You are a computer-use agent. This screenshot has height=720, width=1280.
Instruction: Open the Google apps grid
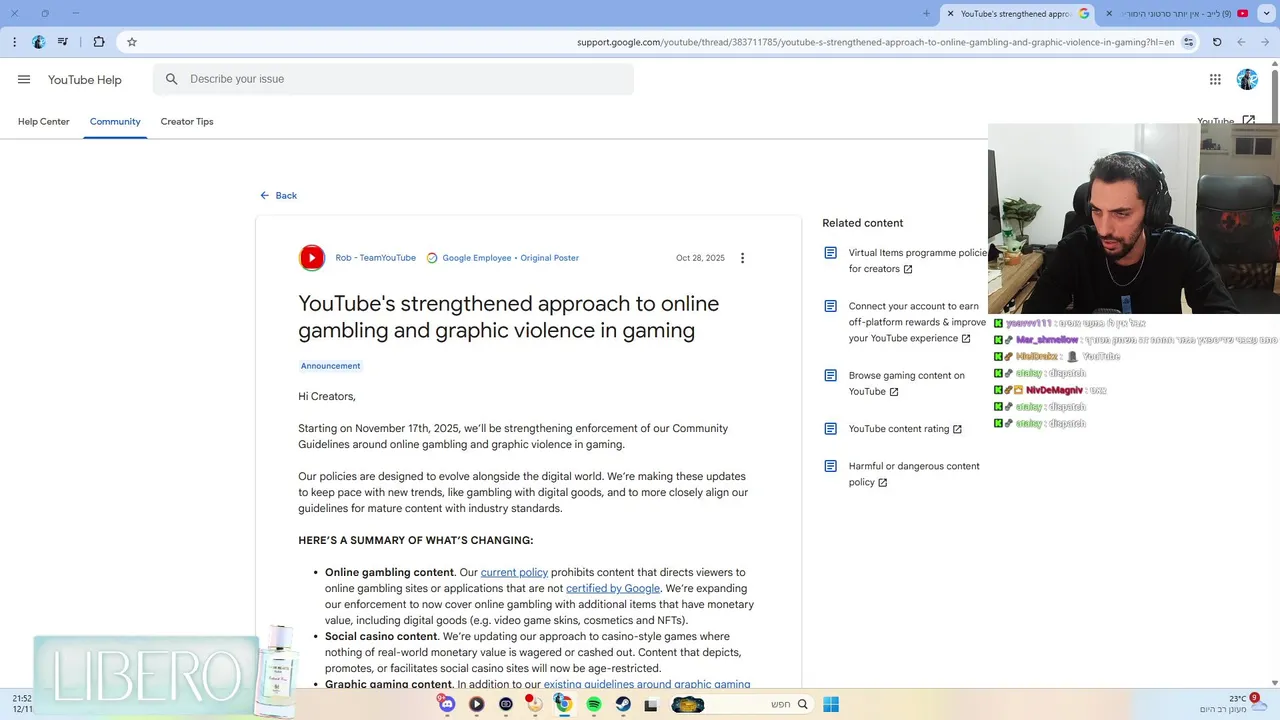point(1215,79)
